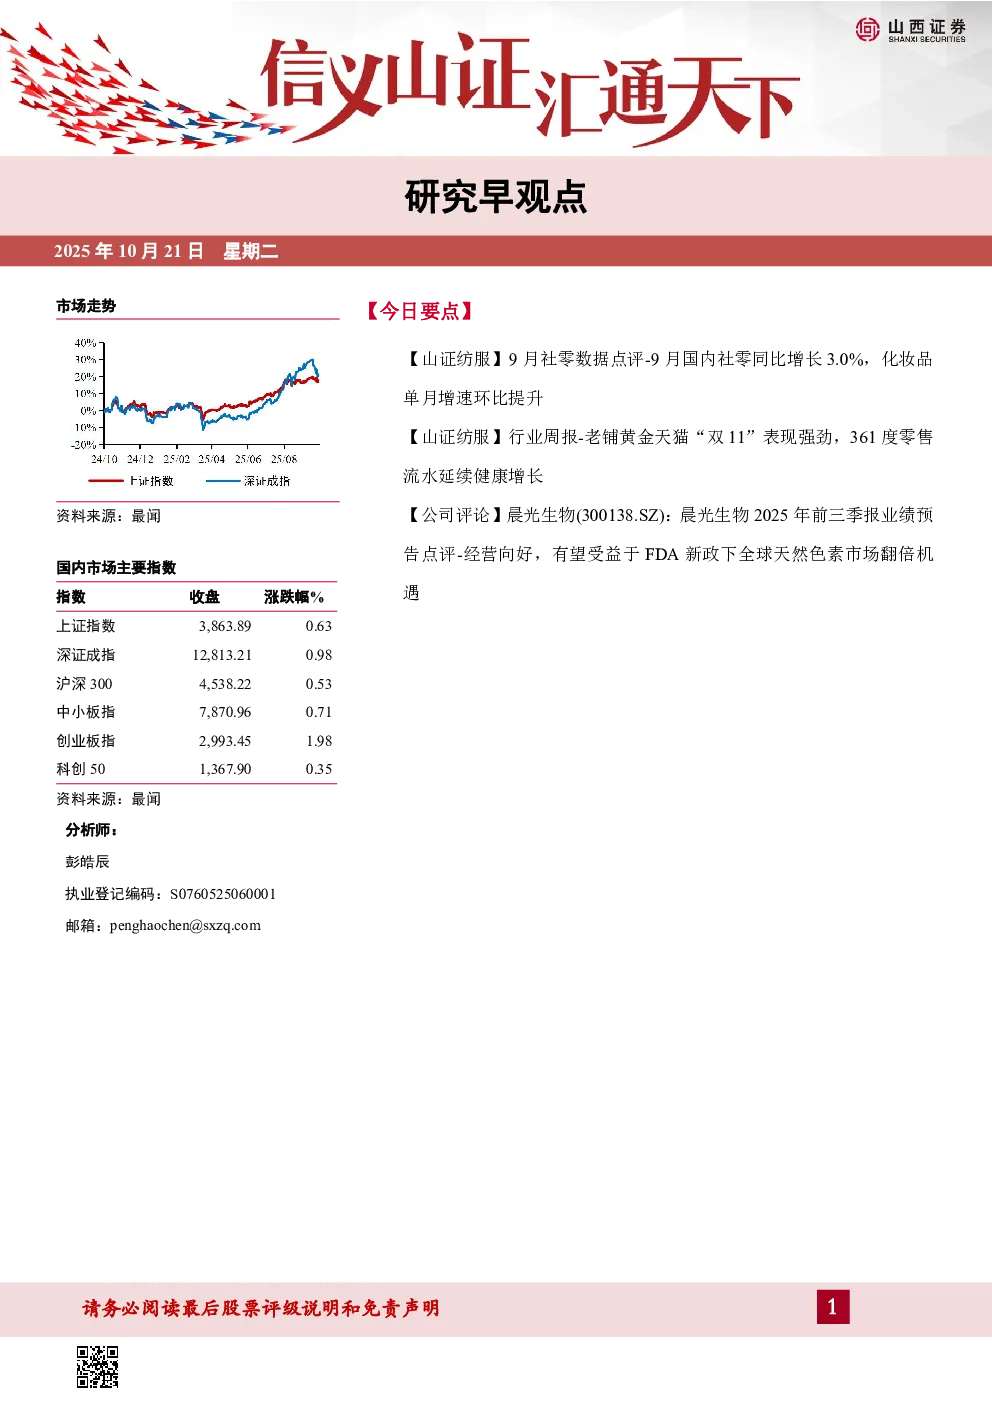Click the change value 0.71

coord(319,712)
